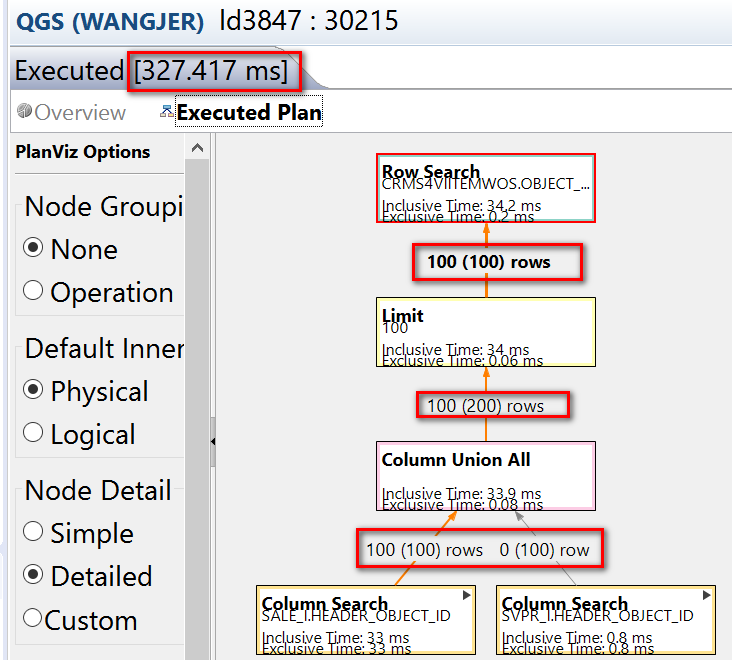Choose Logical default inner plan radio
The image size is (732, 660).
coord(33,433)
